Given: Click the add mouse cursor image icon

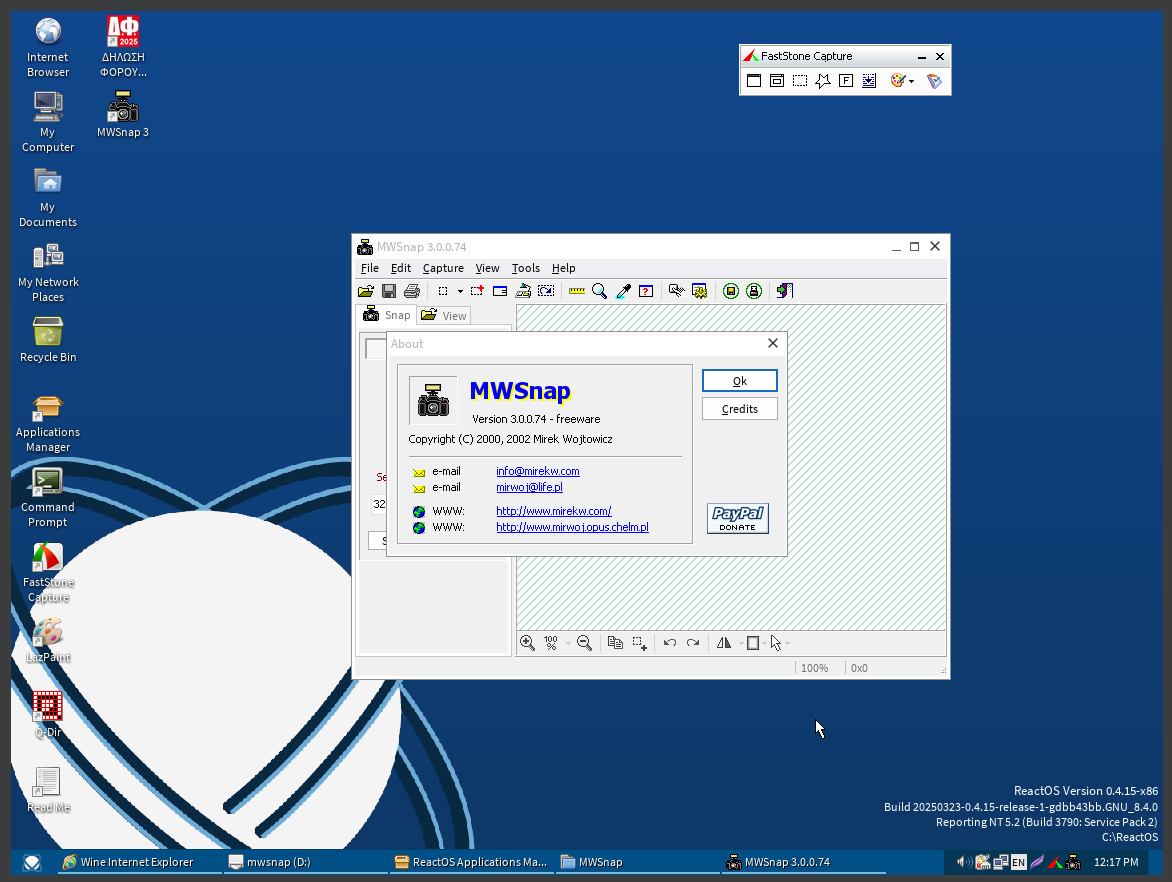Looking at the screenshot, I should (676, 291).
